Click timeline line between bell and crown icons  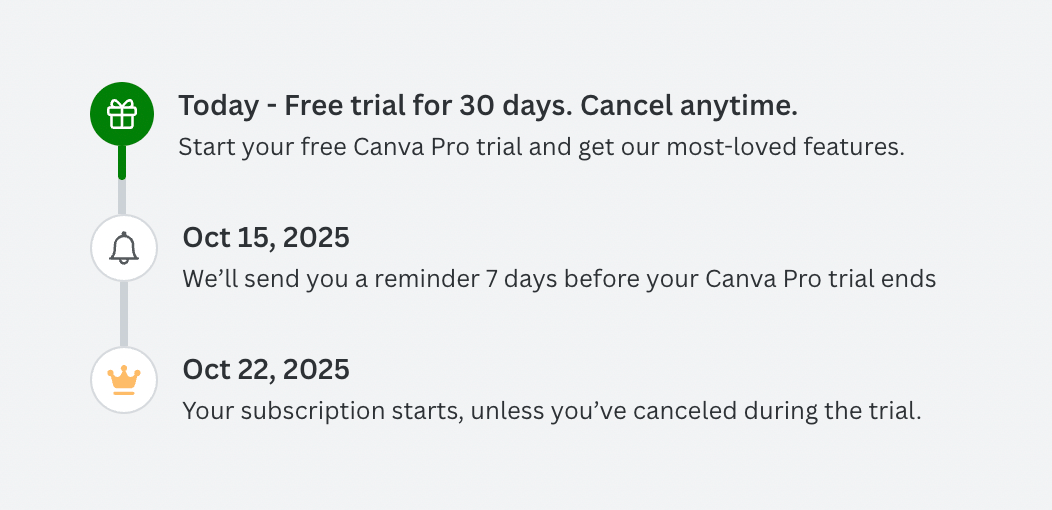coord(124,313)
